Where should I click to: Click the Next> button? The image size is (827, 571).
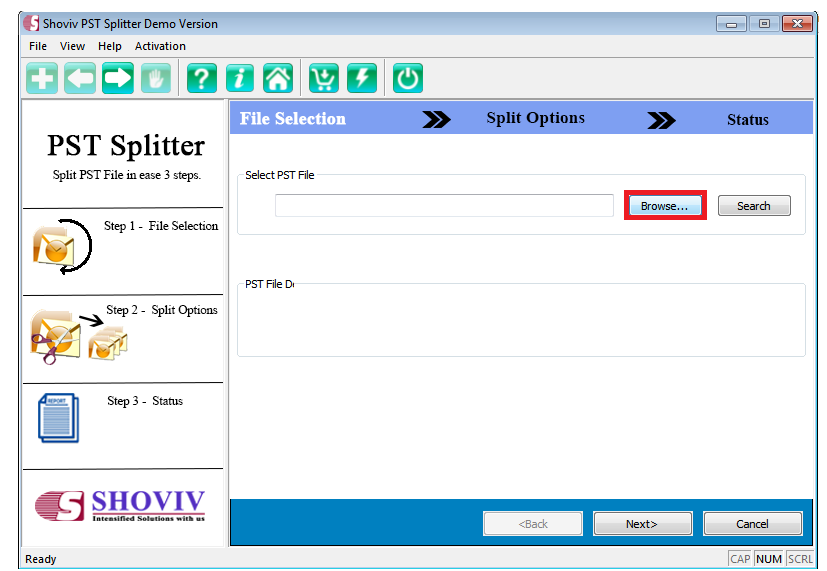point(642,524)
